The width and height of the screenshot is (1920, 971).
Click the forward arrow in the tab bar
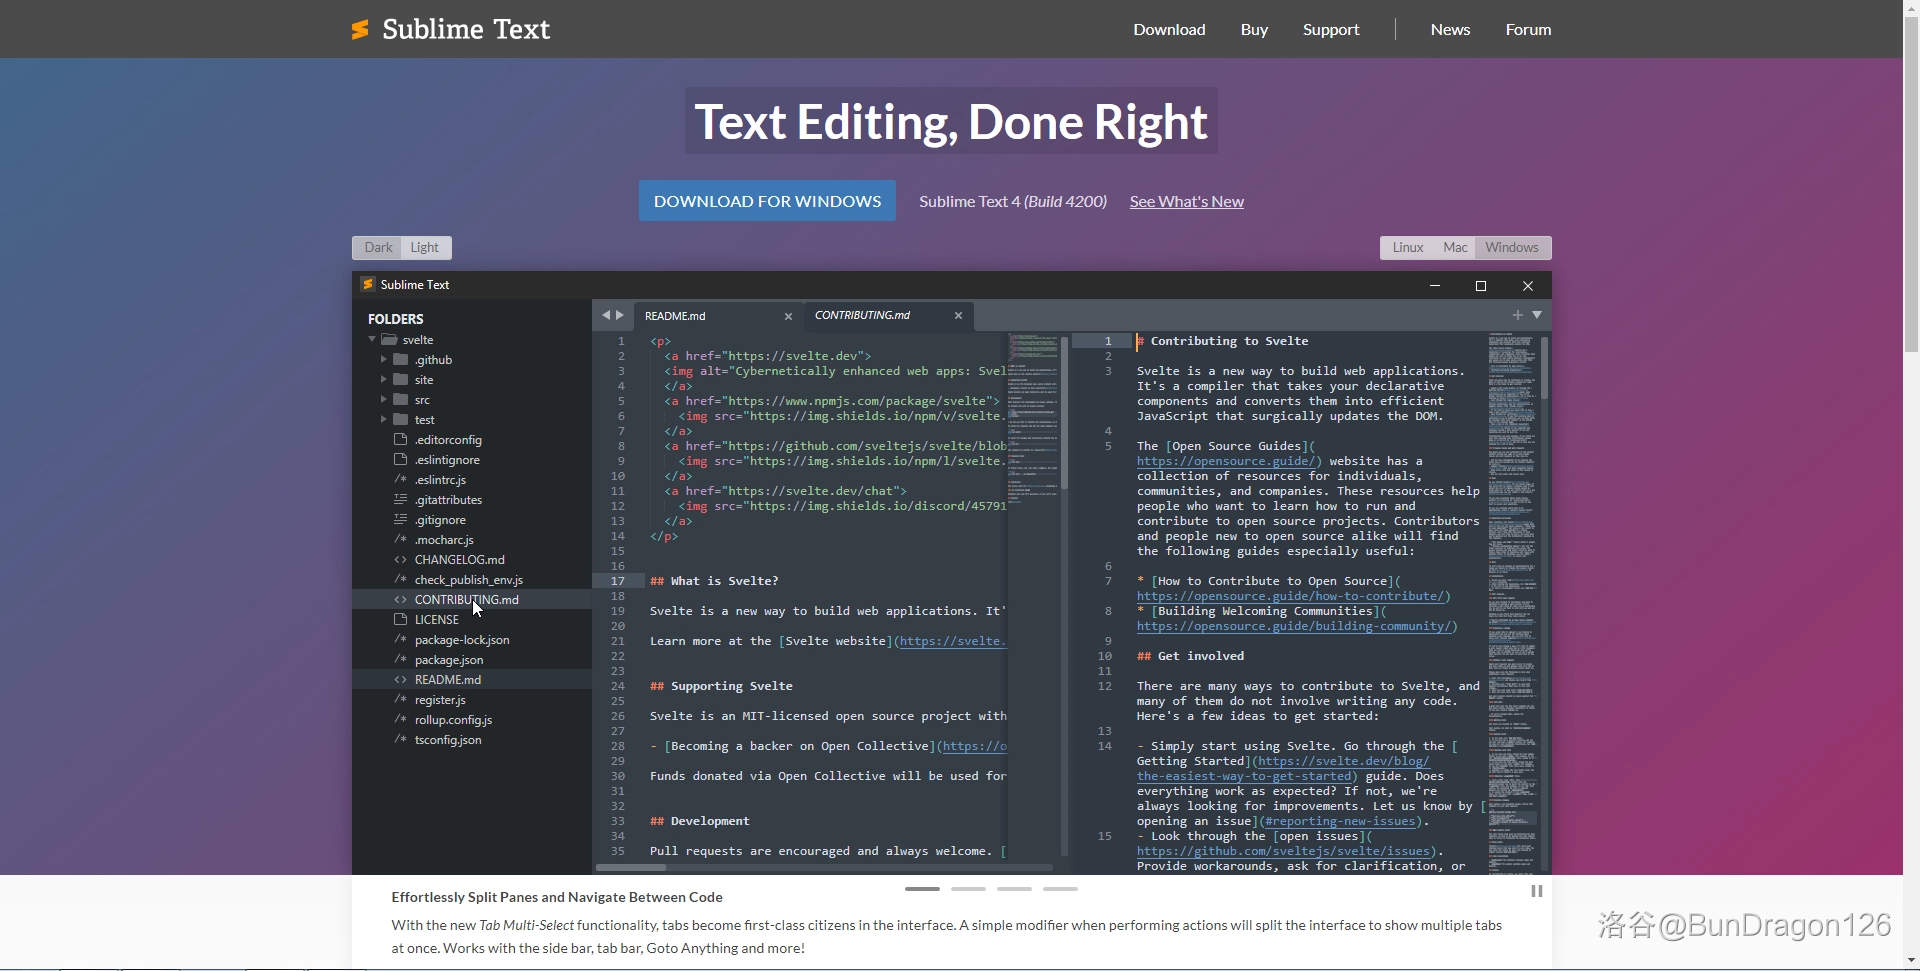tap(620, 315)
